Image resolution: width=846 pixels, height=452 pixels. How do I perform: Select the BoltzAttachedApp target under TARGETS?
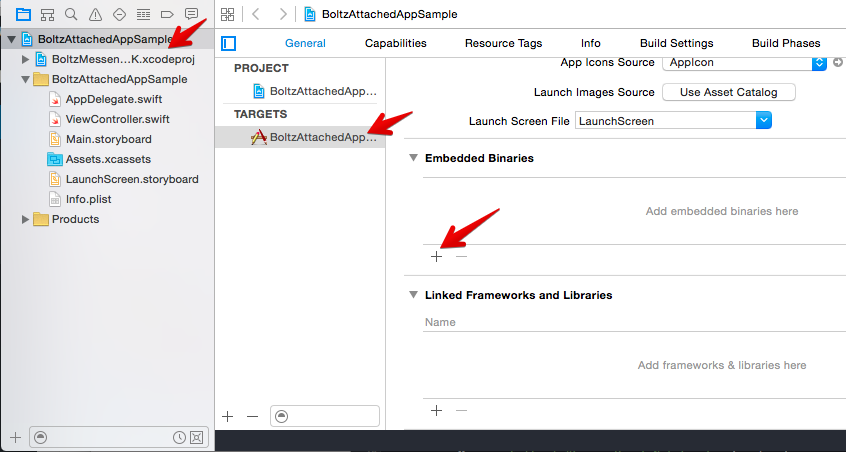[300, 137]
